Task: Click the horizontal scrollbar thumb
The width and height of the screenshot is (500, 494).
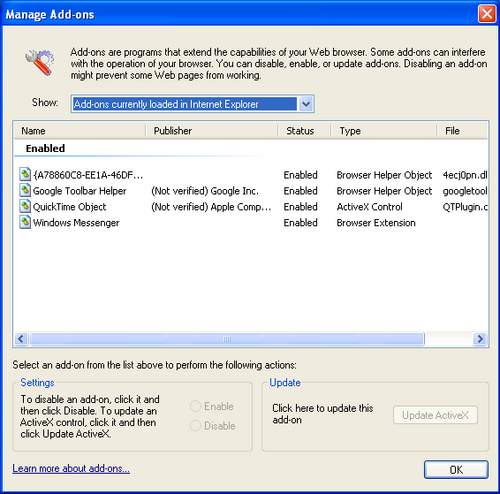Action: pos(227,339)
